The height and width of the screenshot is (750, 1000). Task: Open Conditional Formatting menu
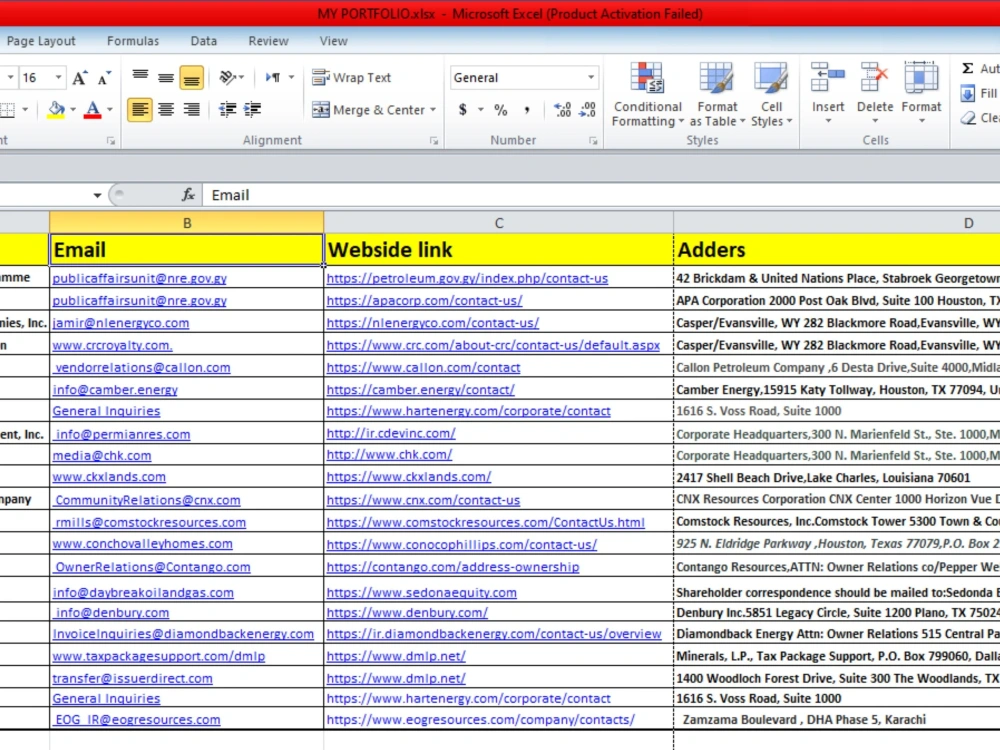(647, 94)
